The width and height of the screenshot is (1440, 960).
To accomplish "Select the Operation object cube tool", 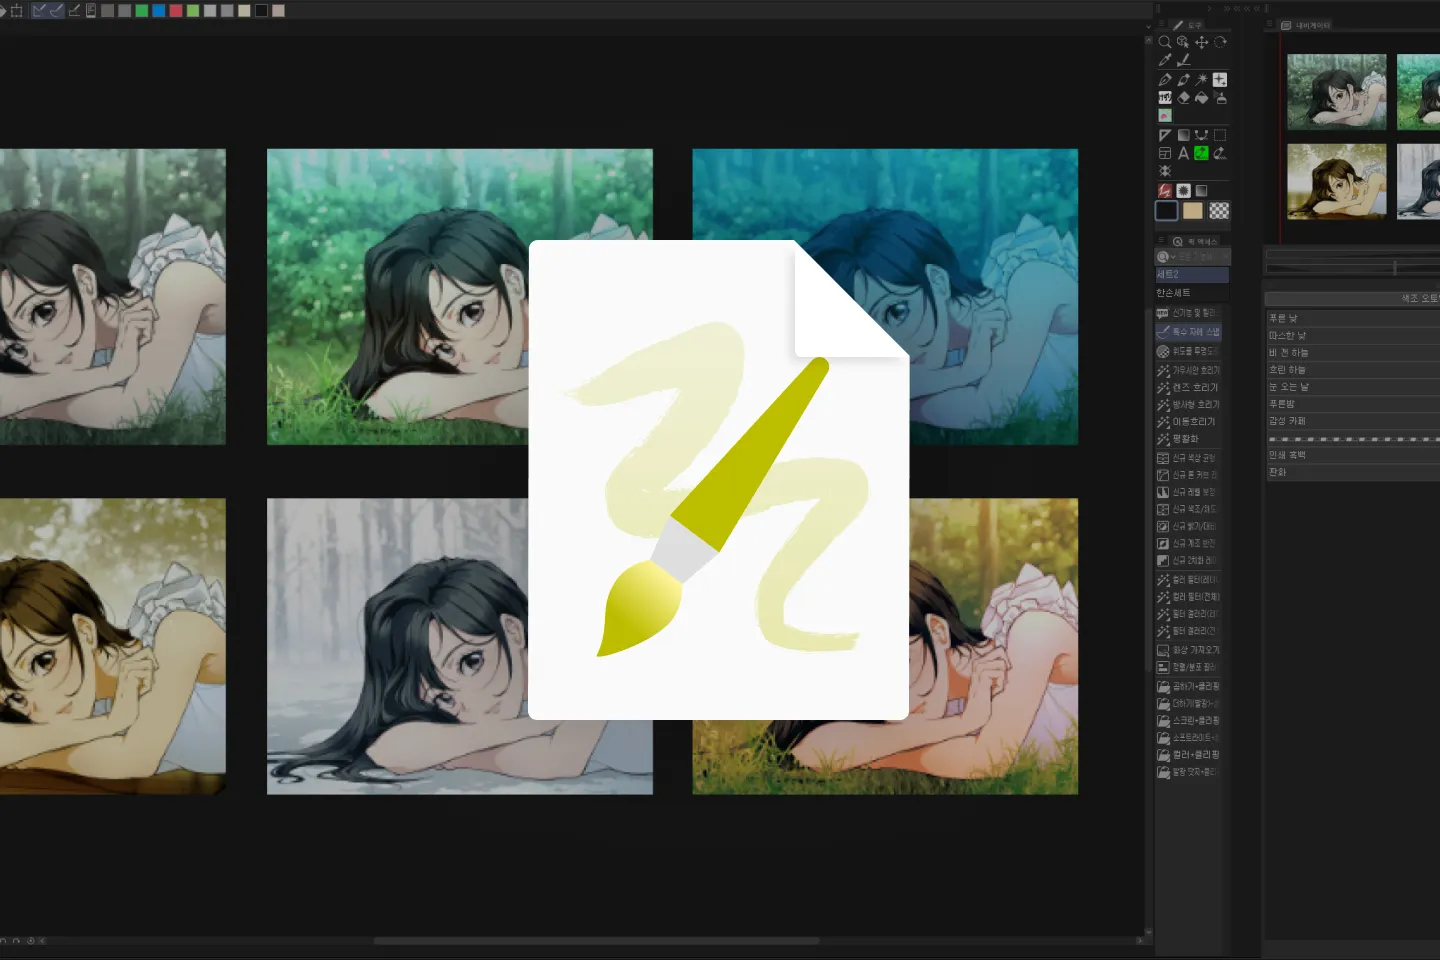I will click(1183, 42).
